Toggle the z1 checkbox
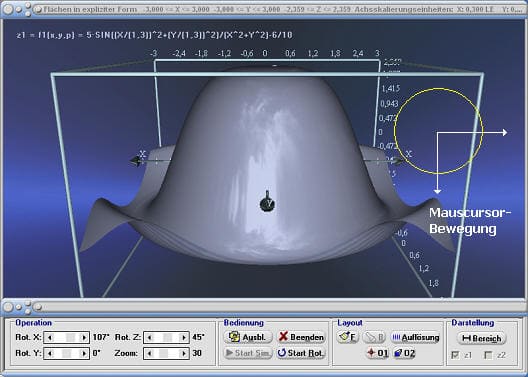This screenshot has width=528, height=377. 455,355
